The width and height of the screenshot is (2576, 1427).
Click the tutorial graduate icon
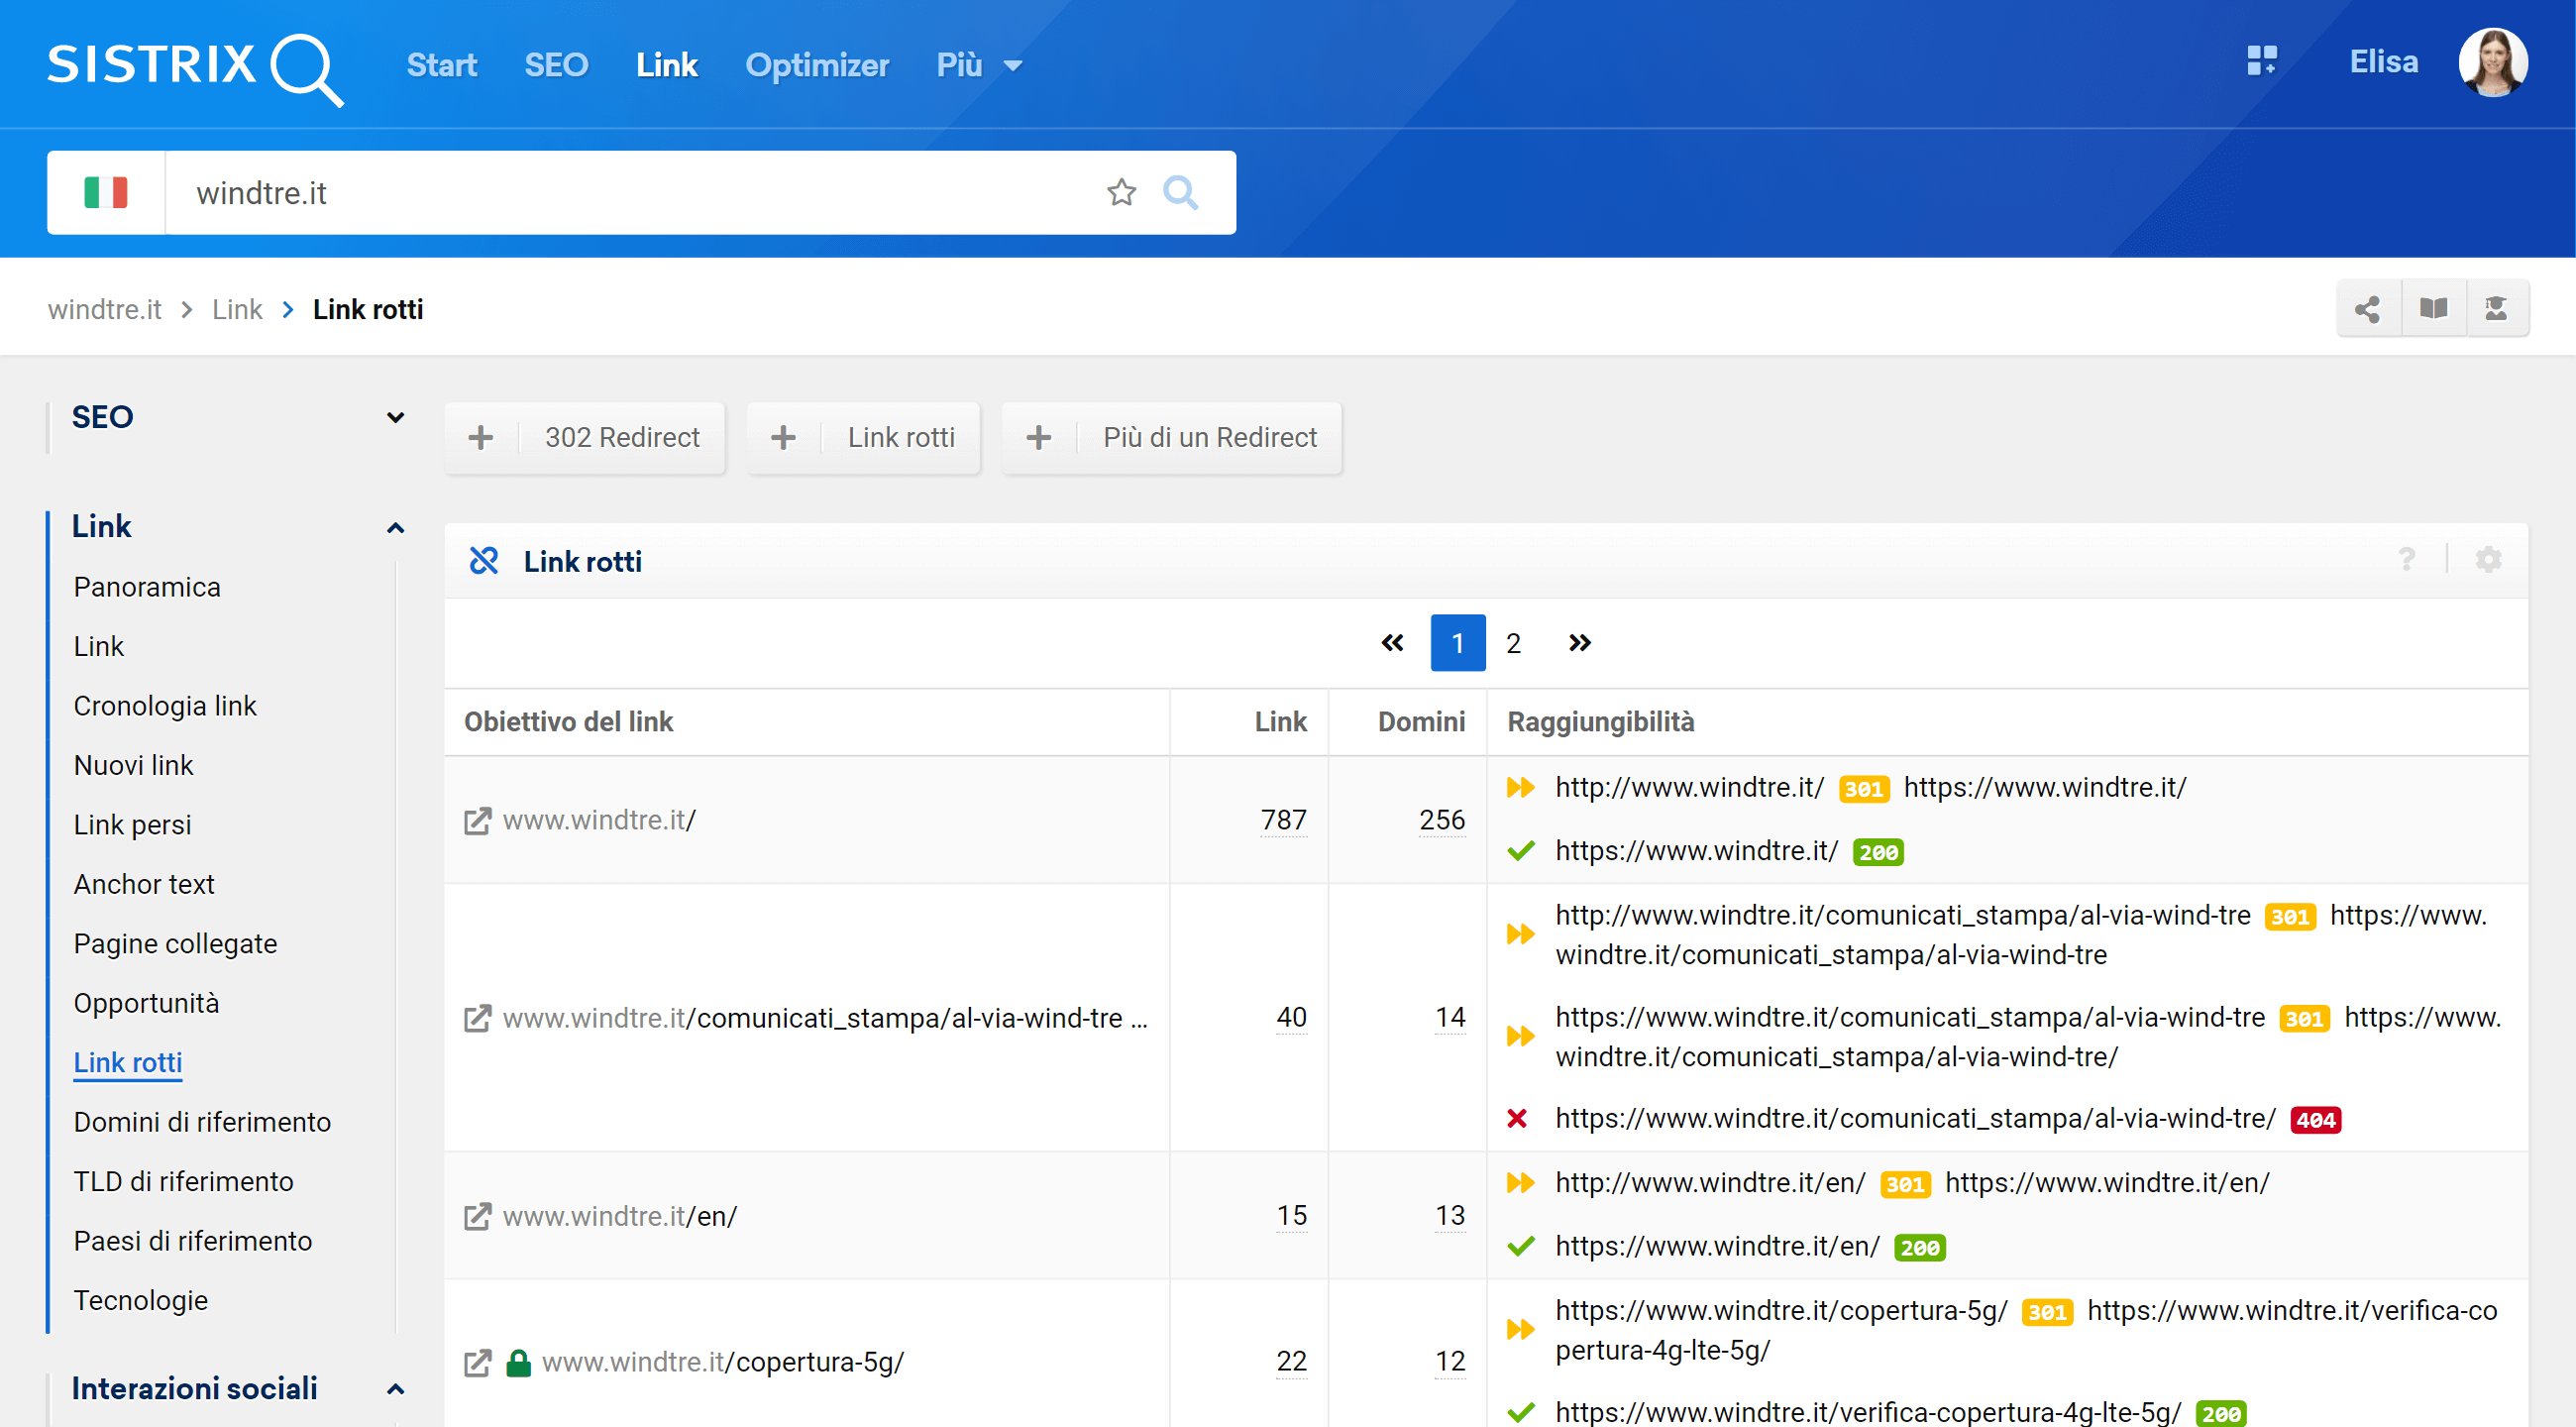(x=2496, y=309)
